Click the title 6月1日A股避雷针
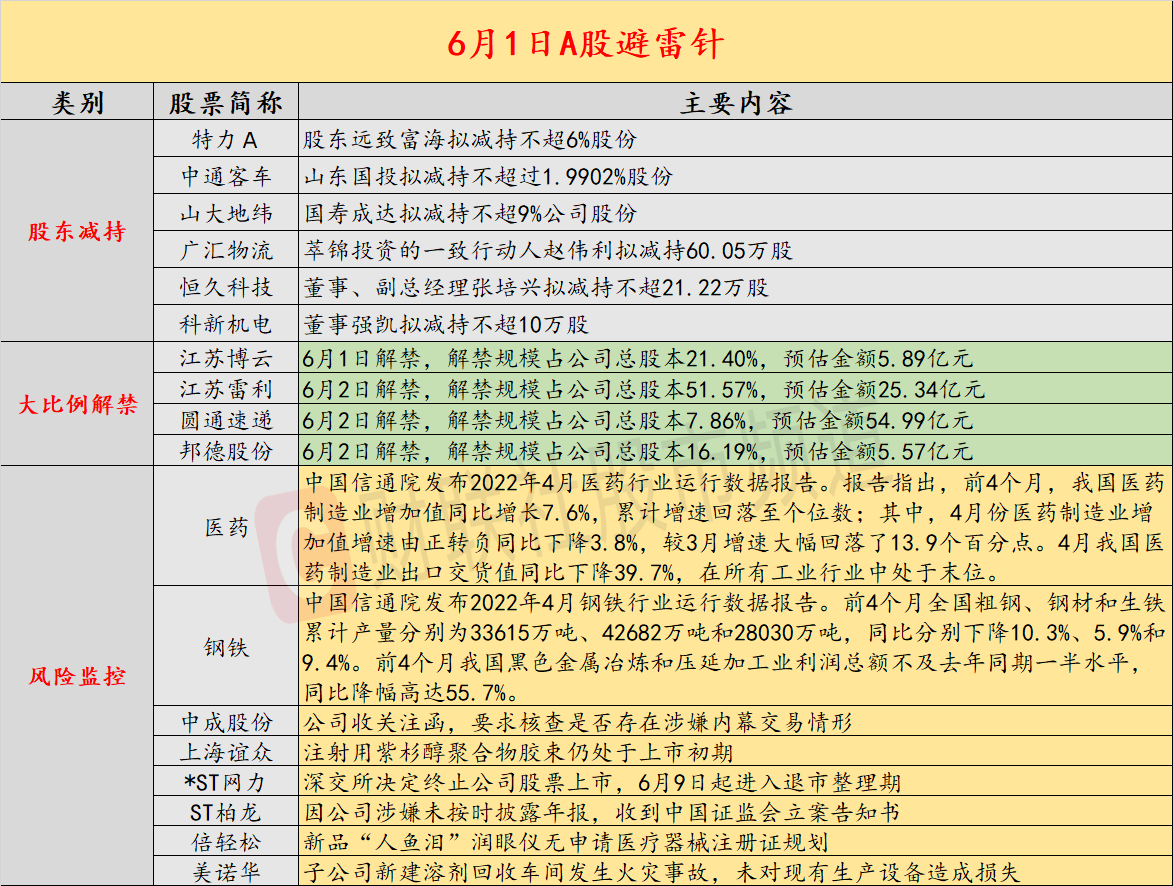Viewport: 1173px width, 886px height. click(586, 43)
